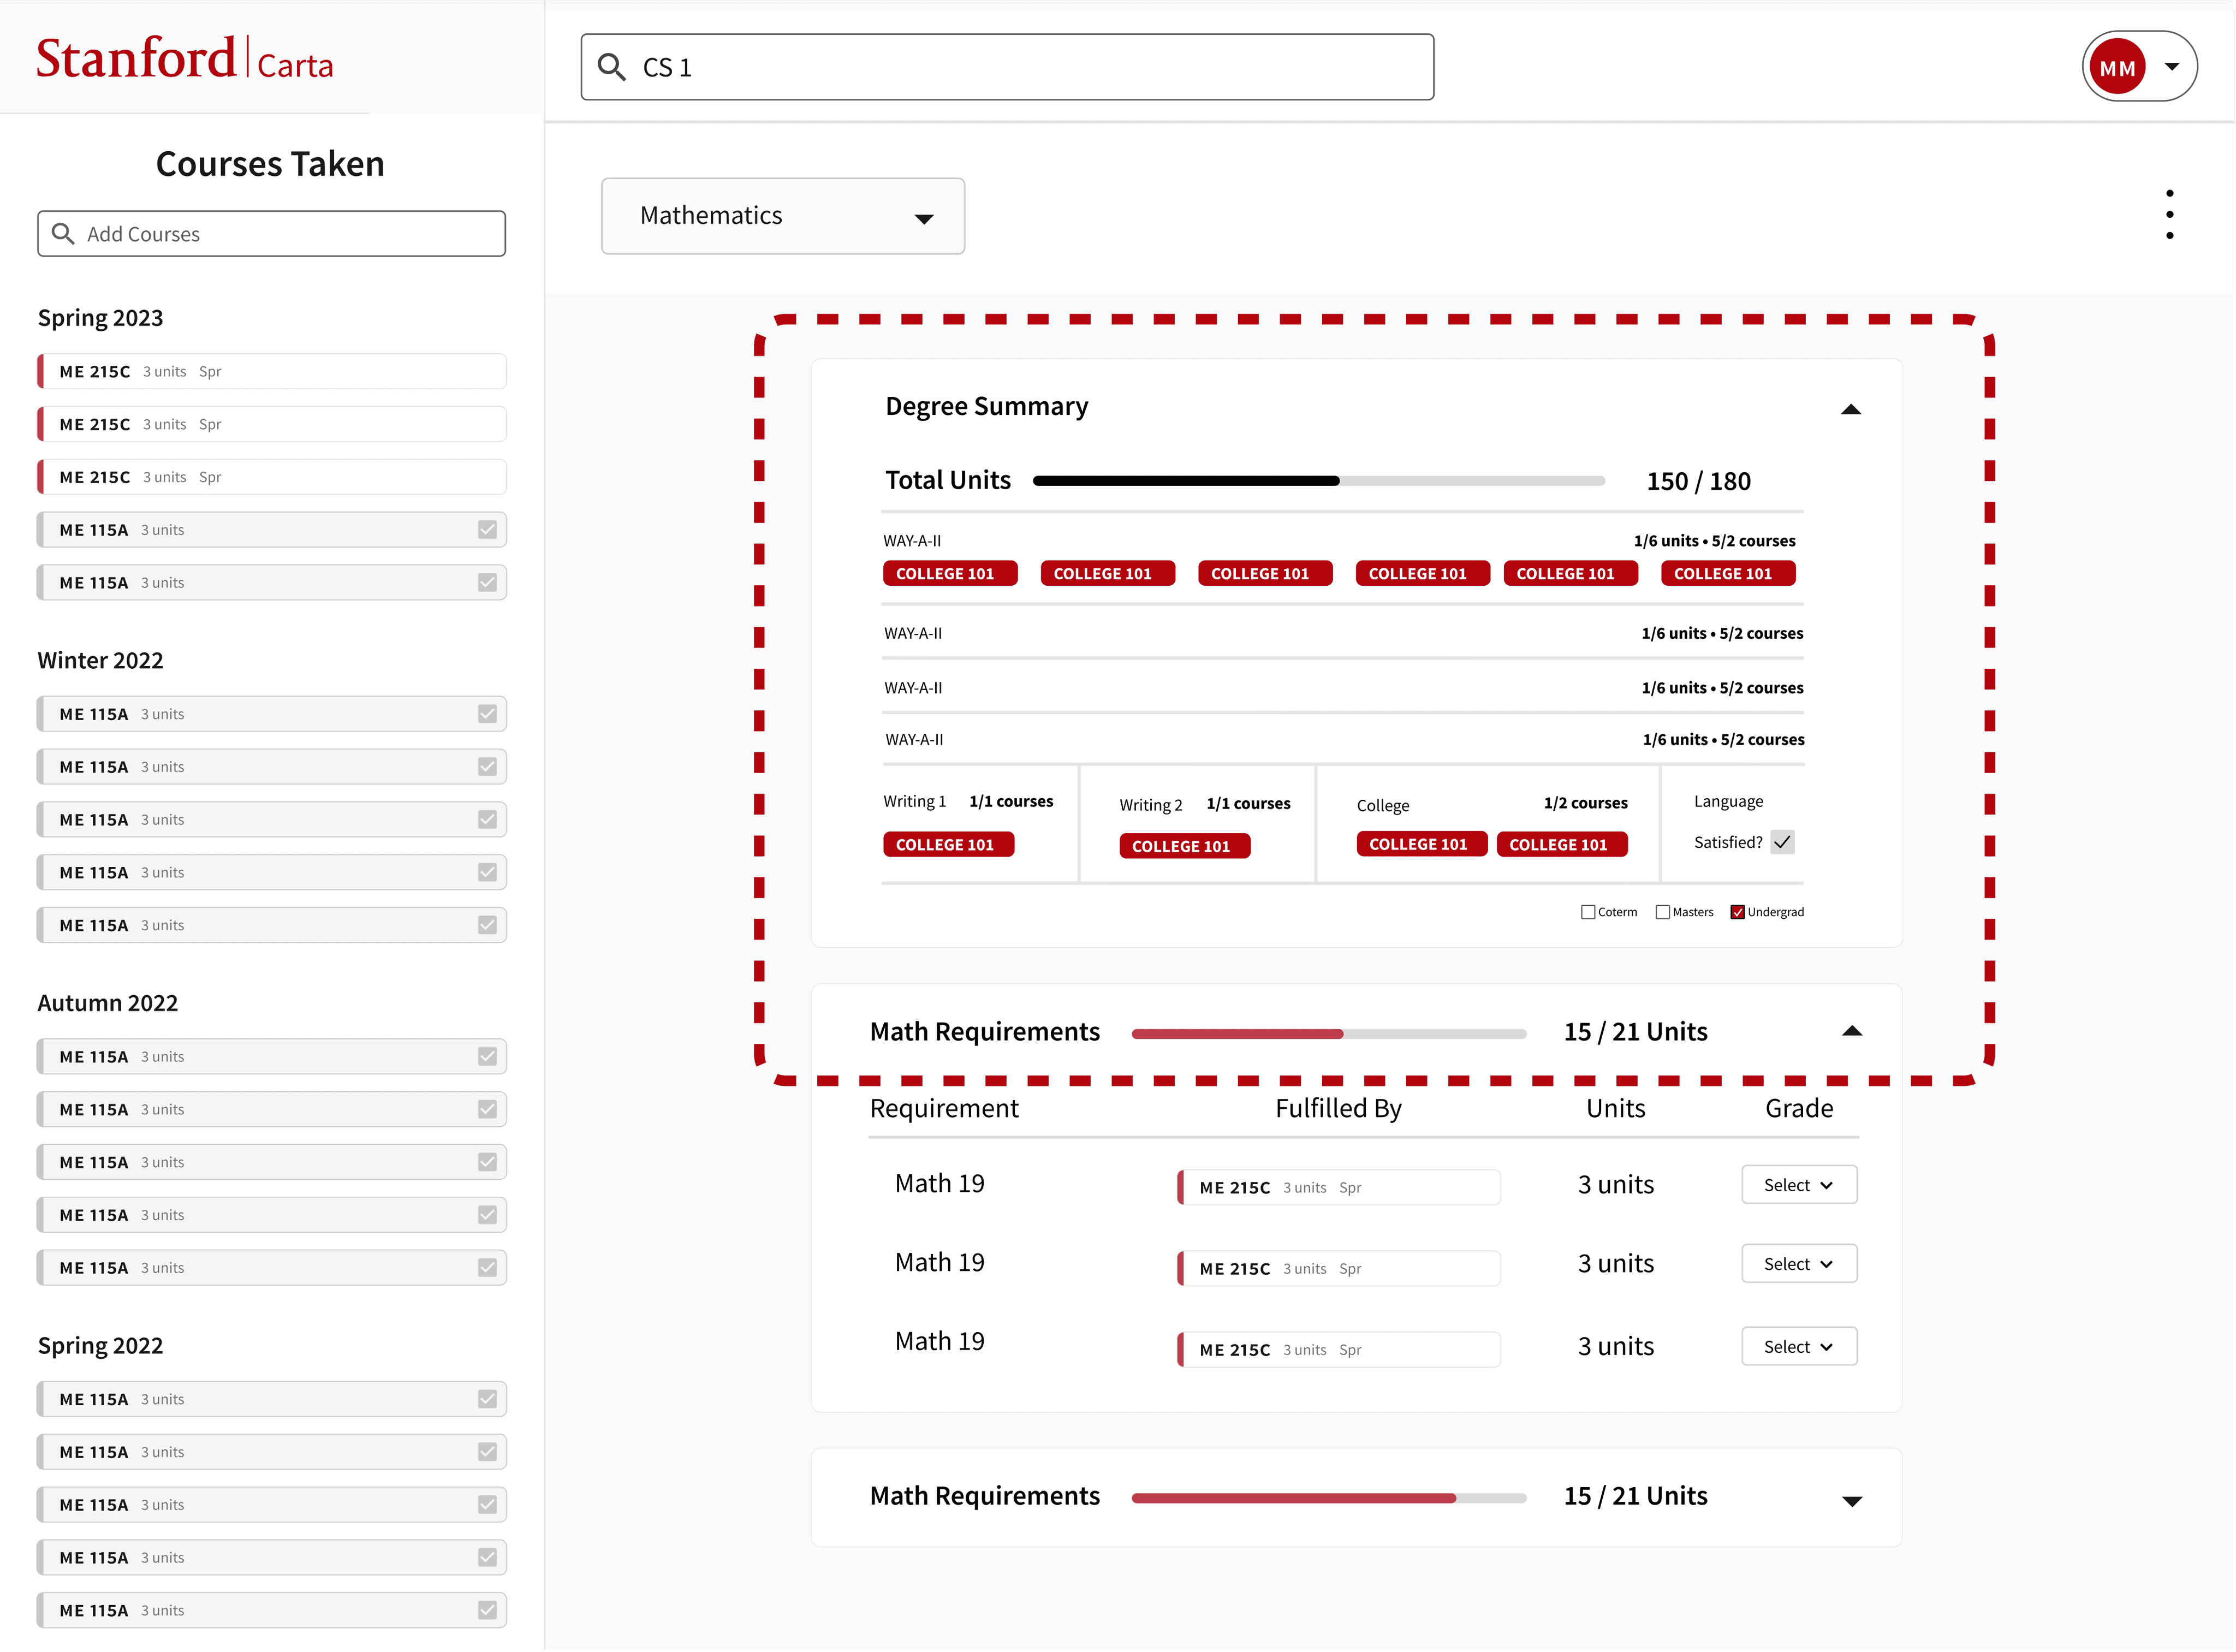Click the Total Units progress bar
This screenshot has height=1652, width=2236.
coord(1318,481)
